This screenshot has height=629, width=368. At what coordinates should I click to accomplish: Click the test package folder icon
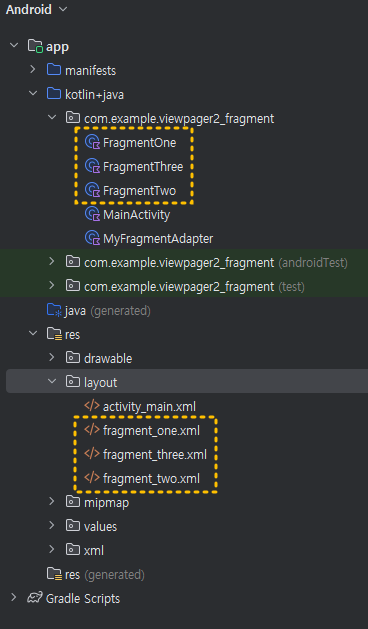[x=73, y=286]
